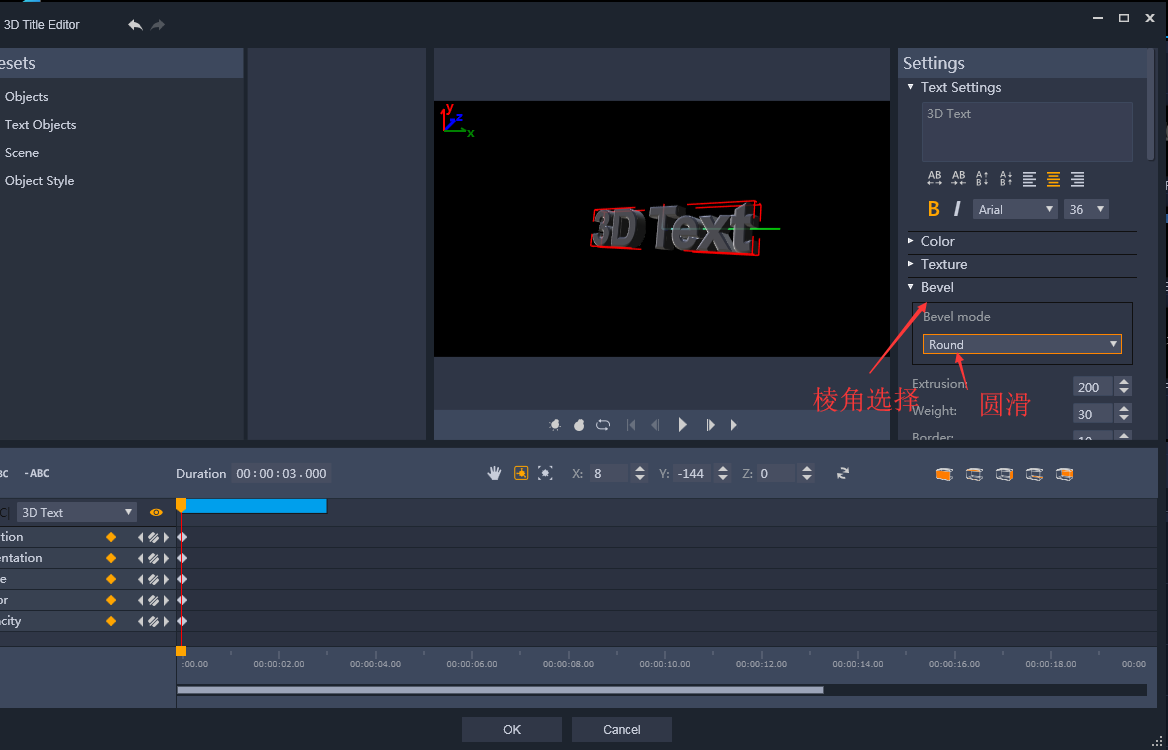This screenshot has height=750, width=1168.
Task: Click the Cancel button
Action: point(621,730)
